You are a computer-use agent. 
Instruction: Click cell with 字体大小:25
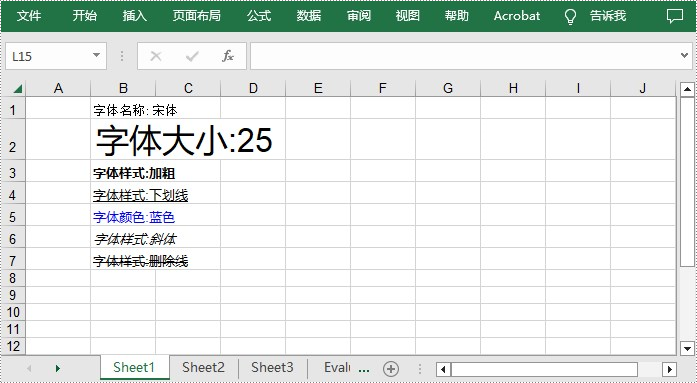(184, 141)
